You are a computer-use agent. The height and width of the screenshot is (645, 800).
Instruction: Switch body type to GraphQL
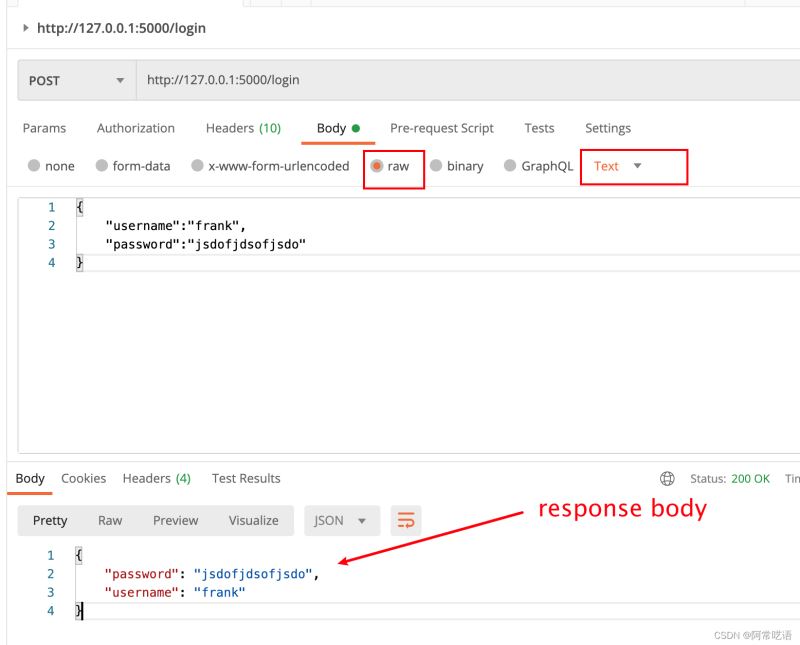[x=510, y=166]
